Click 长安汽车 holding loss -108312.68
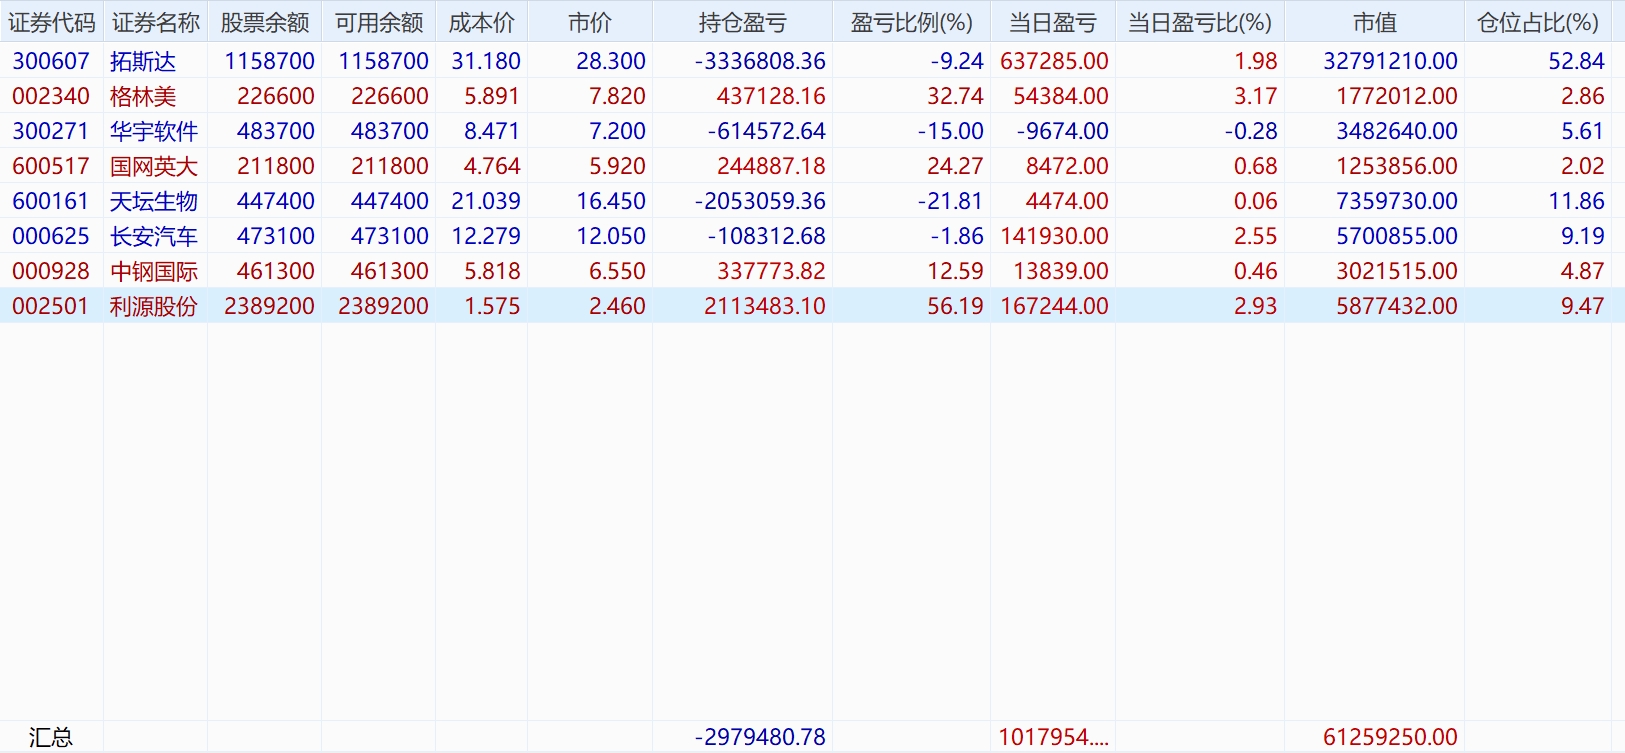This screenshot has width=1625, height=753. click(766, 236)
